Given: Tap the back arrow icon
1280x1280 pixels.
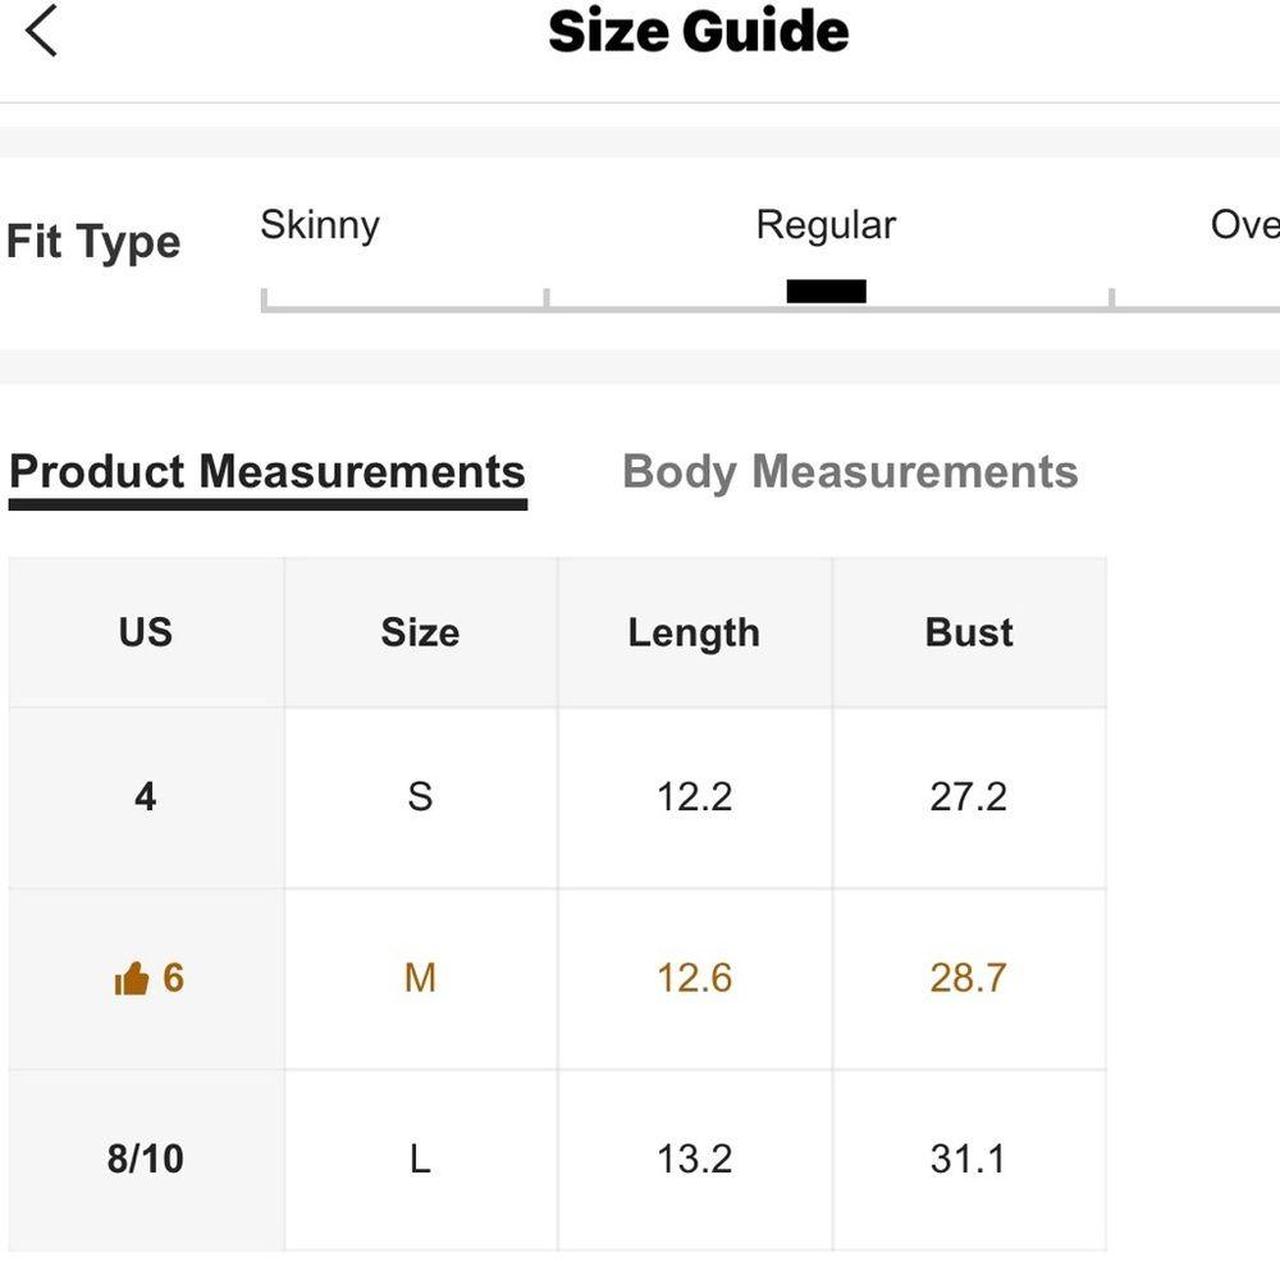Looking at the screenshot, I should coord(41,31).
